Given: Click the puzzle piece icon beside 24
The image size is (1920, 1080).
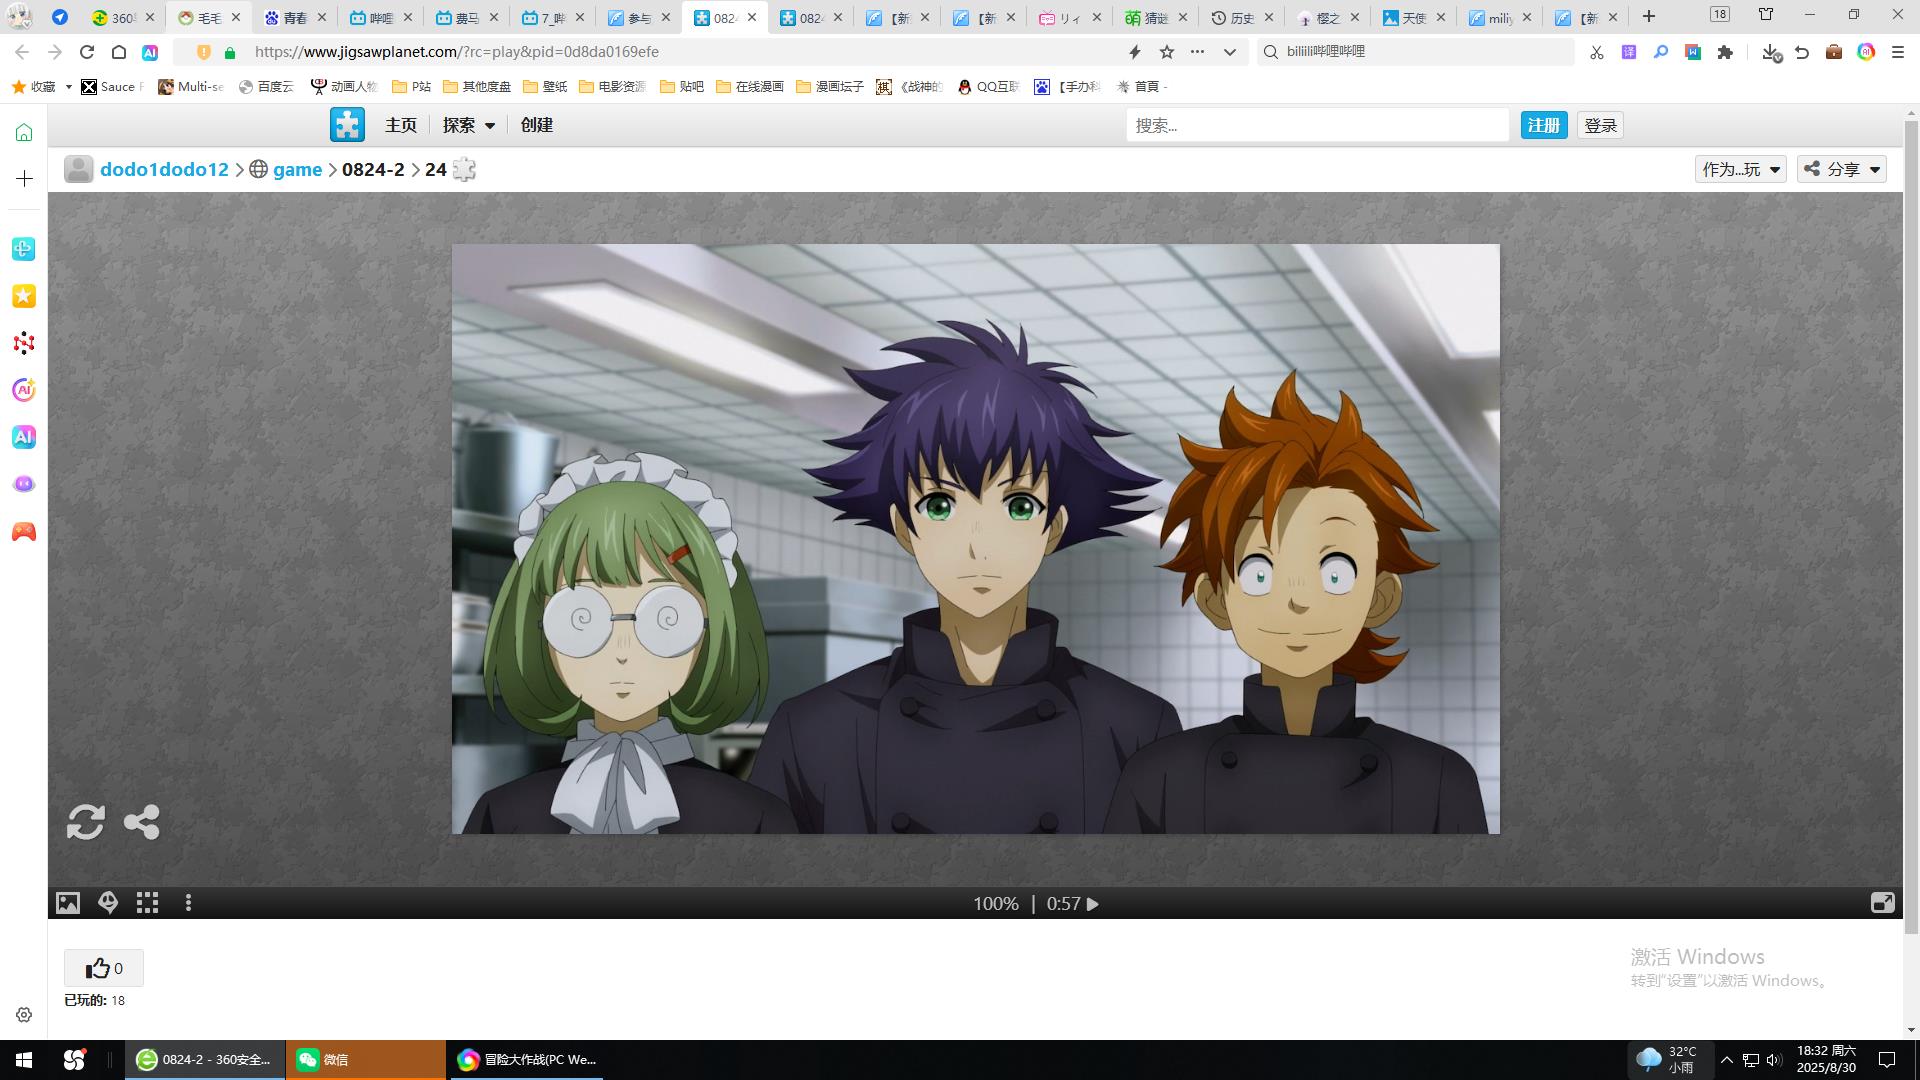Looking at the screenshot, I should 464,169.
